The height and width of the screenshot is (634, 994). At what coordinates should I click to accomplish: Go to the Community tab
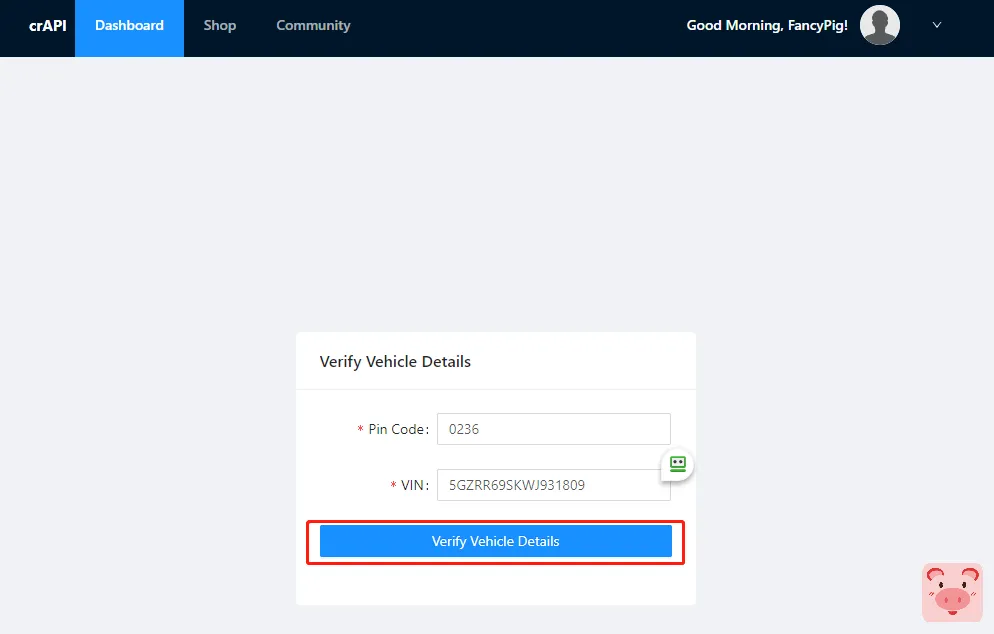313,26
